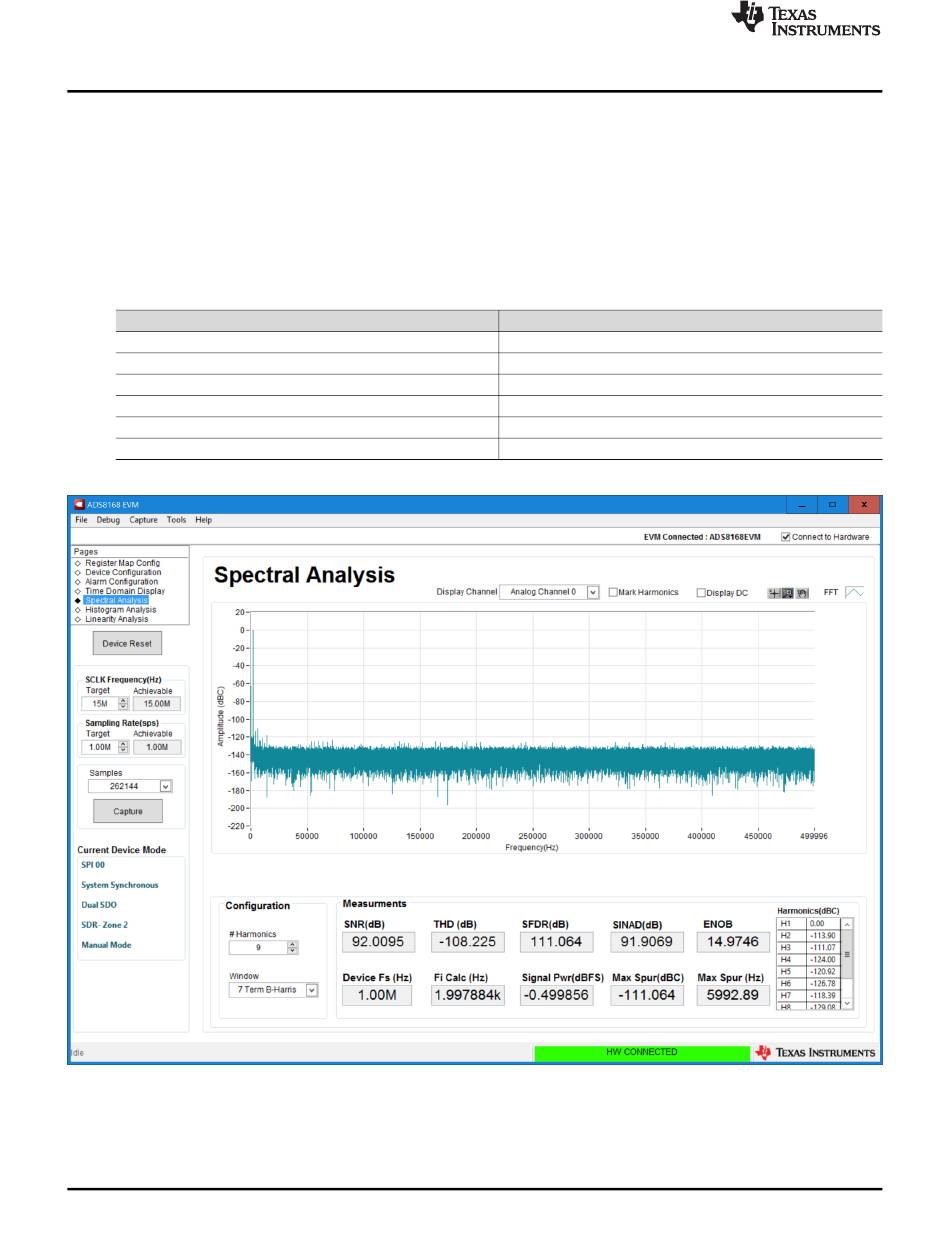Click the ADS8168 EVM title bar app icon

tap(78, 505)
